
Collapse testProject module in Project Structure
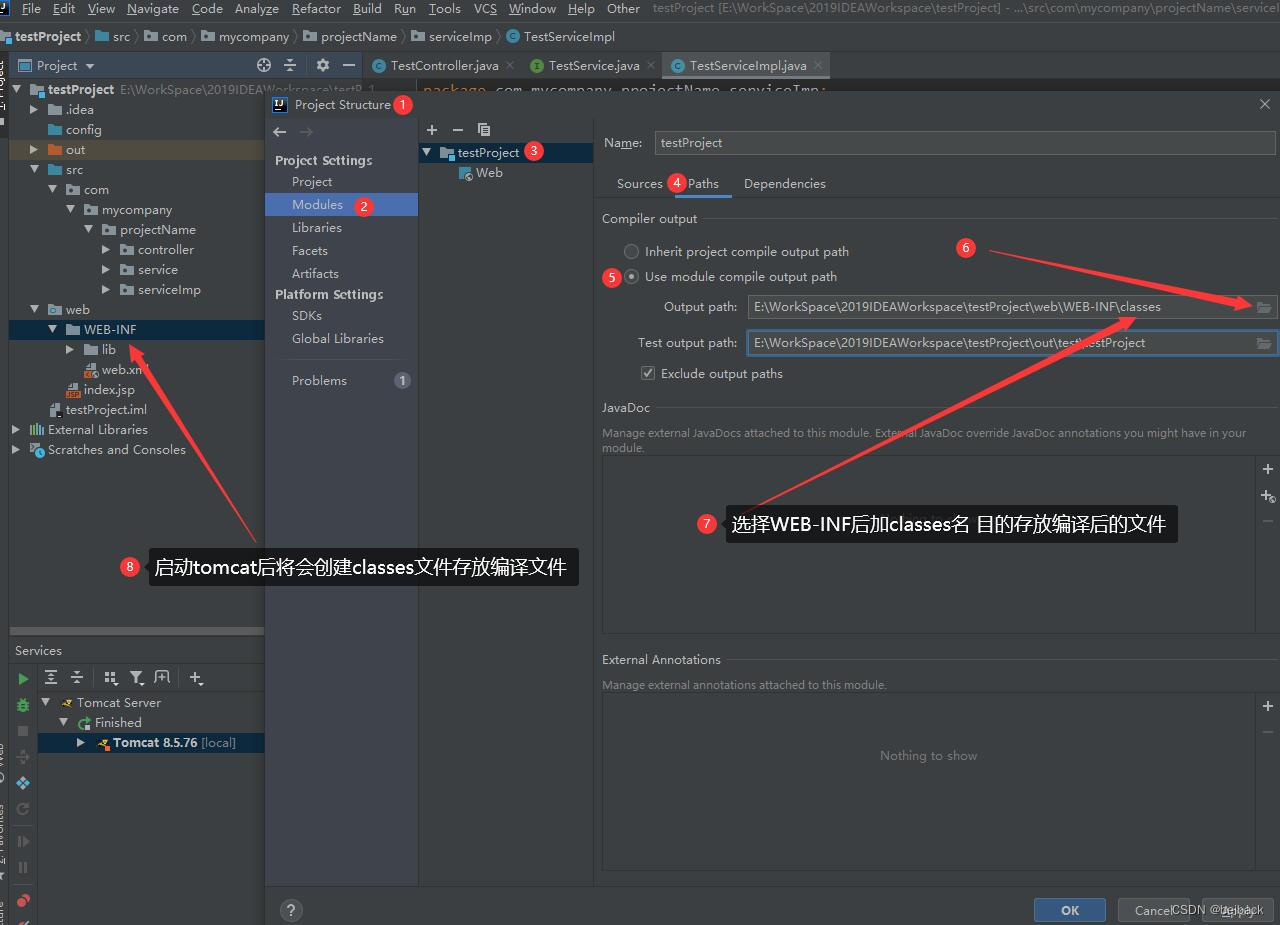[x=427, y=153]
